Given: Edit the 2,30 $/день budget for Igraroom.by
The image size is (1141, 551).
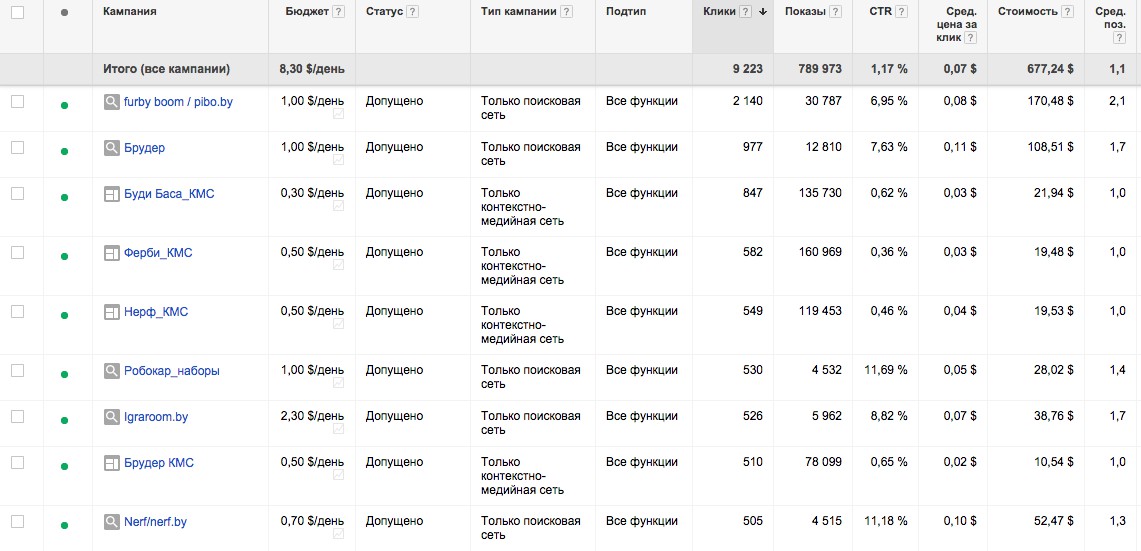Looking at the screenshot, I should click(x=312, y=417).
